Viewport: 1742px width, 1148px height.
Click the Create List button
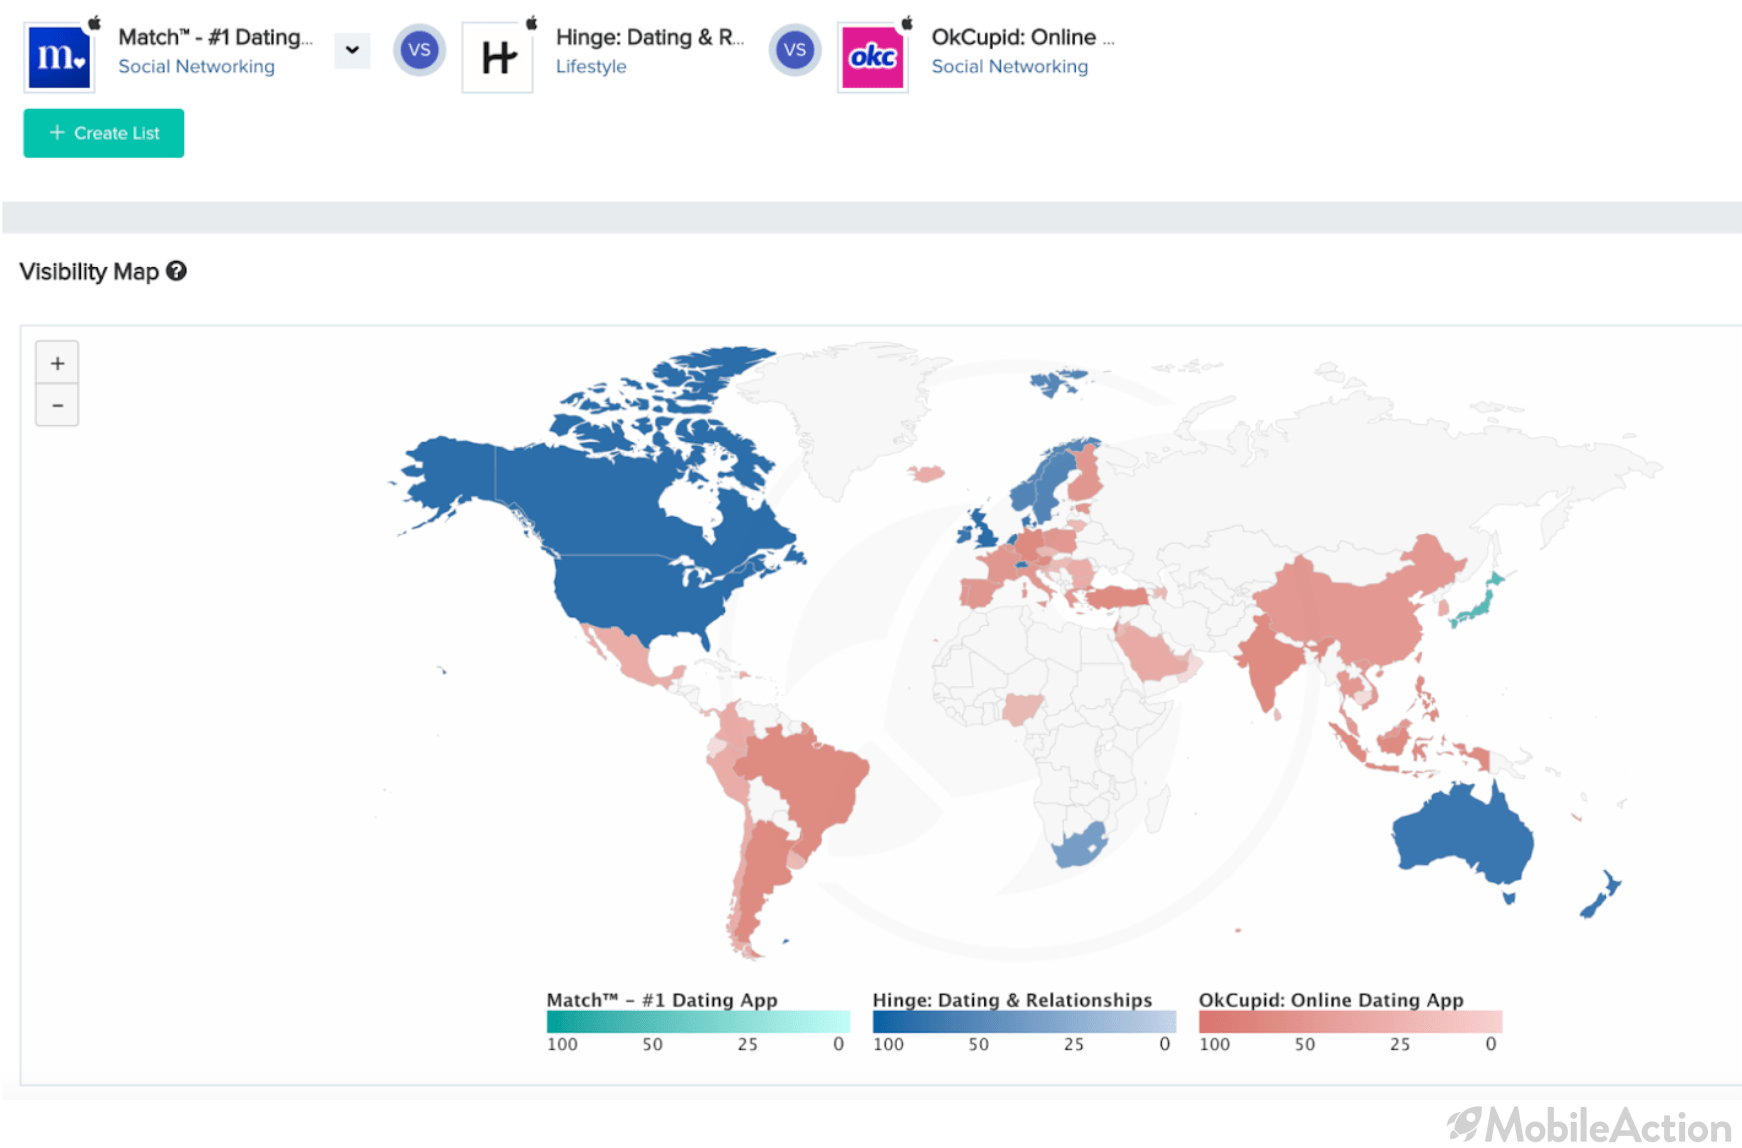click(x=104, y=133)
